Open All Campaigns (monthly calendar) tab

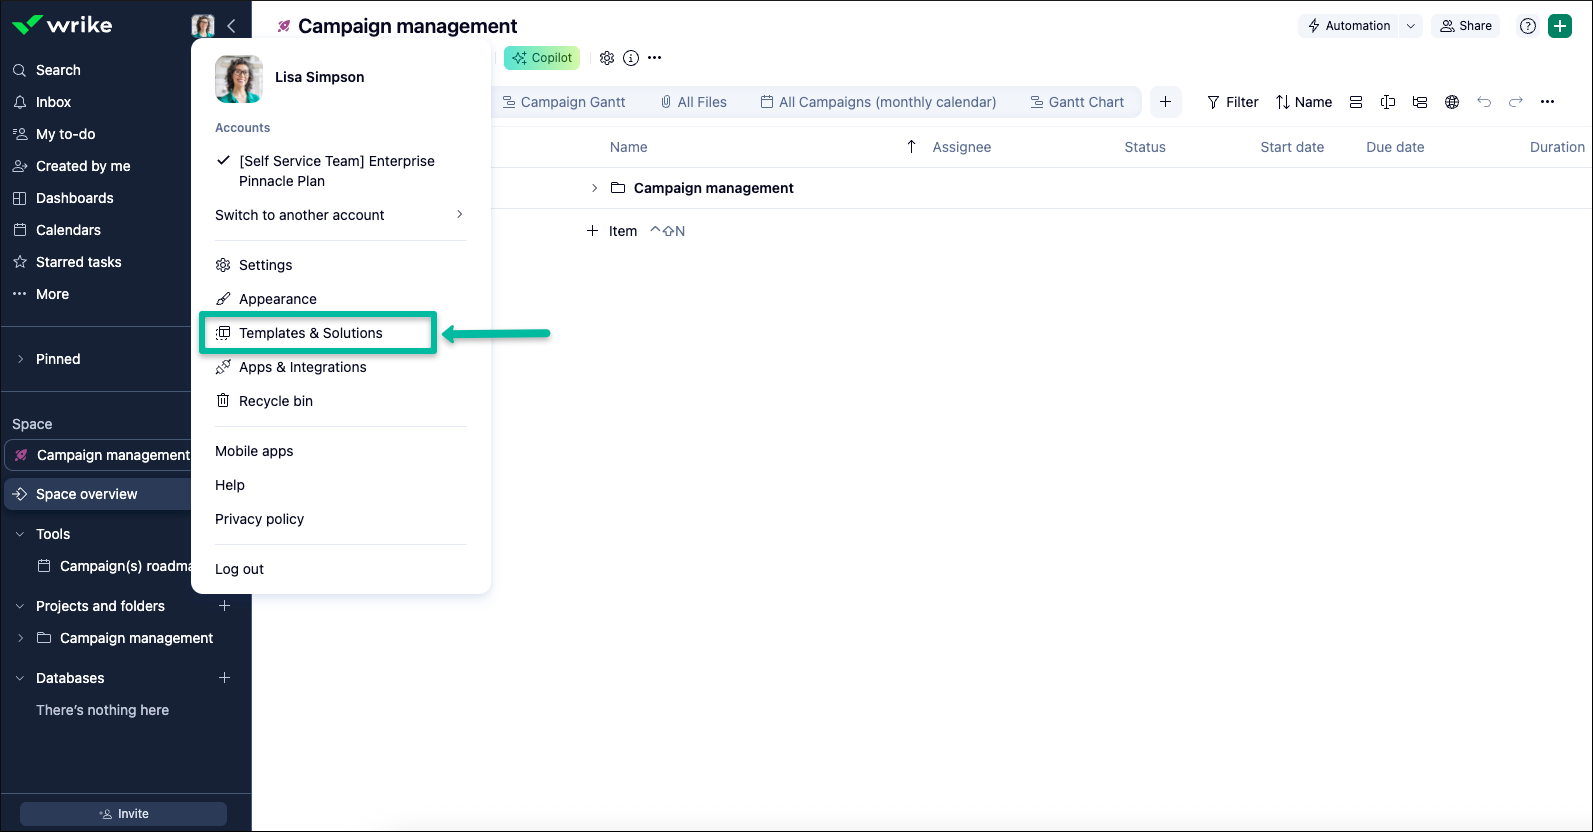point(878,102)
